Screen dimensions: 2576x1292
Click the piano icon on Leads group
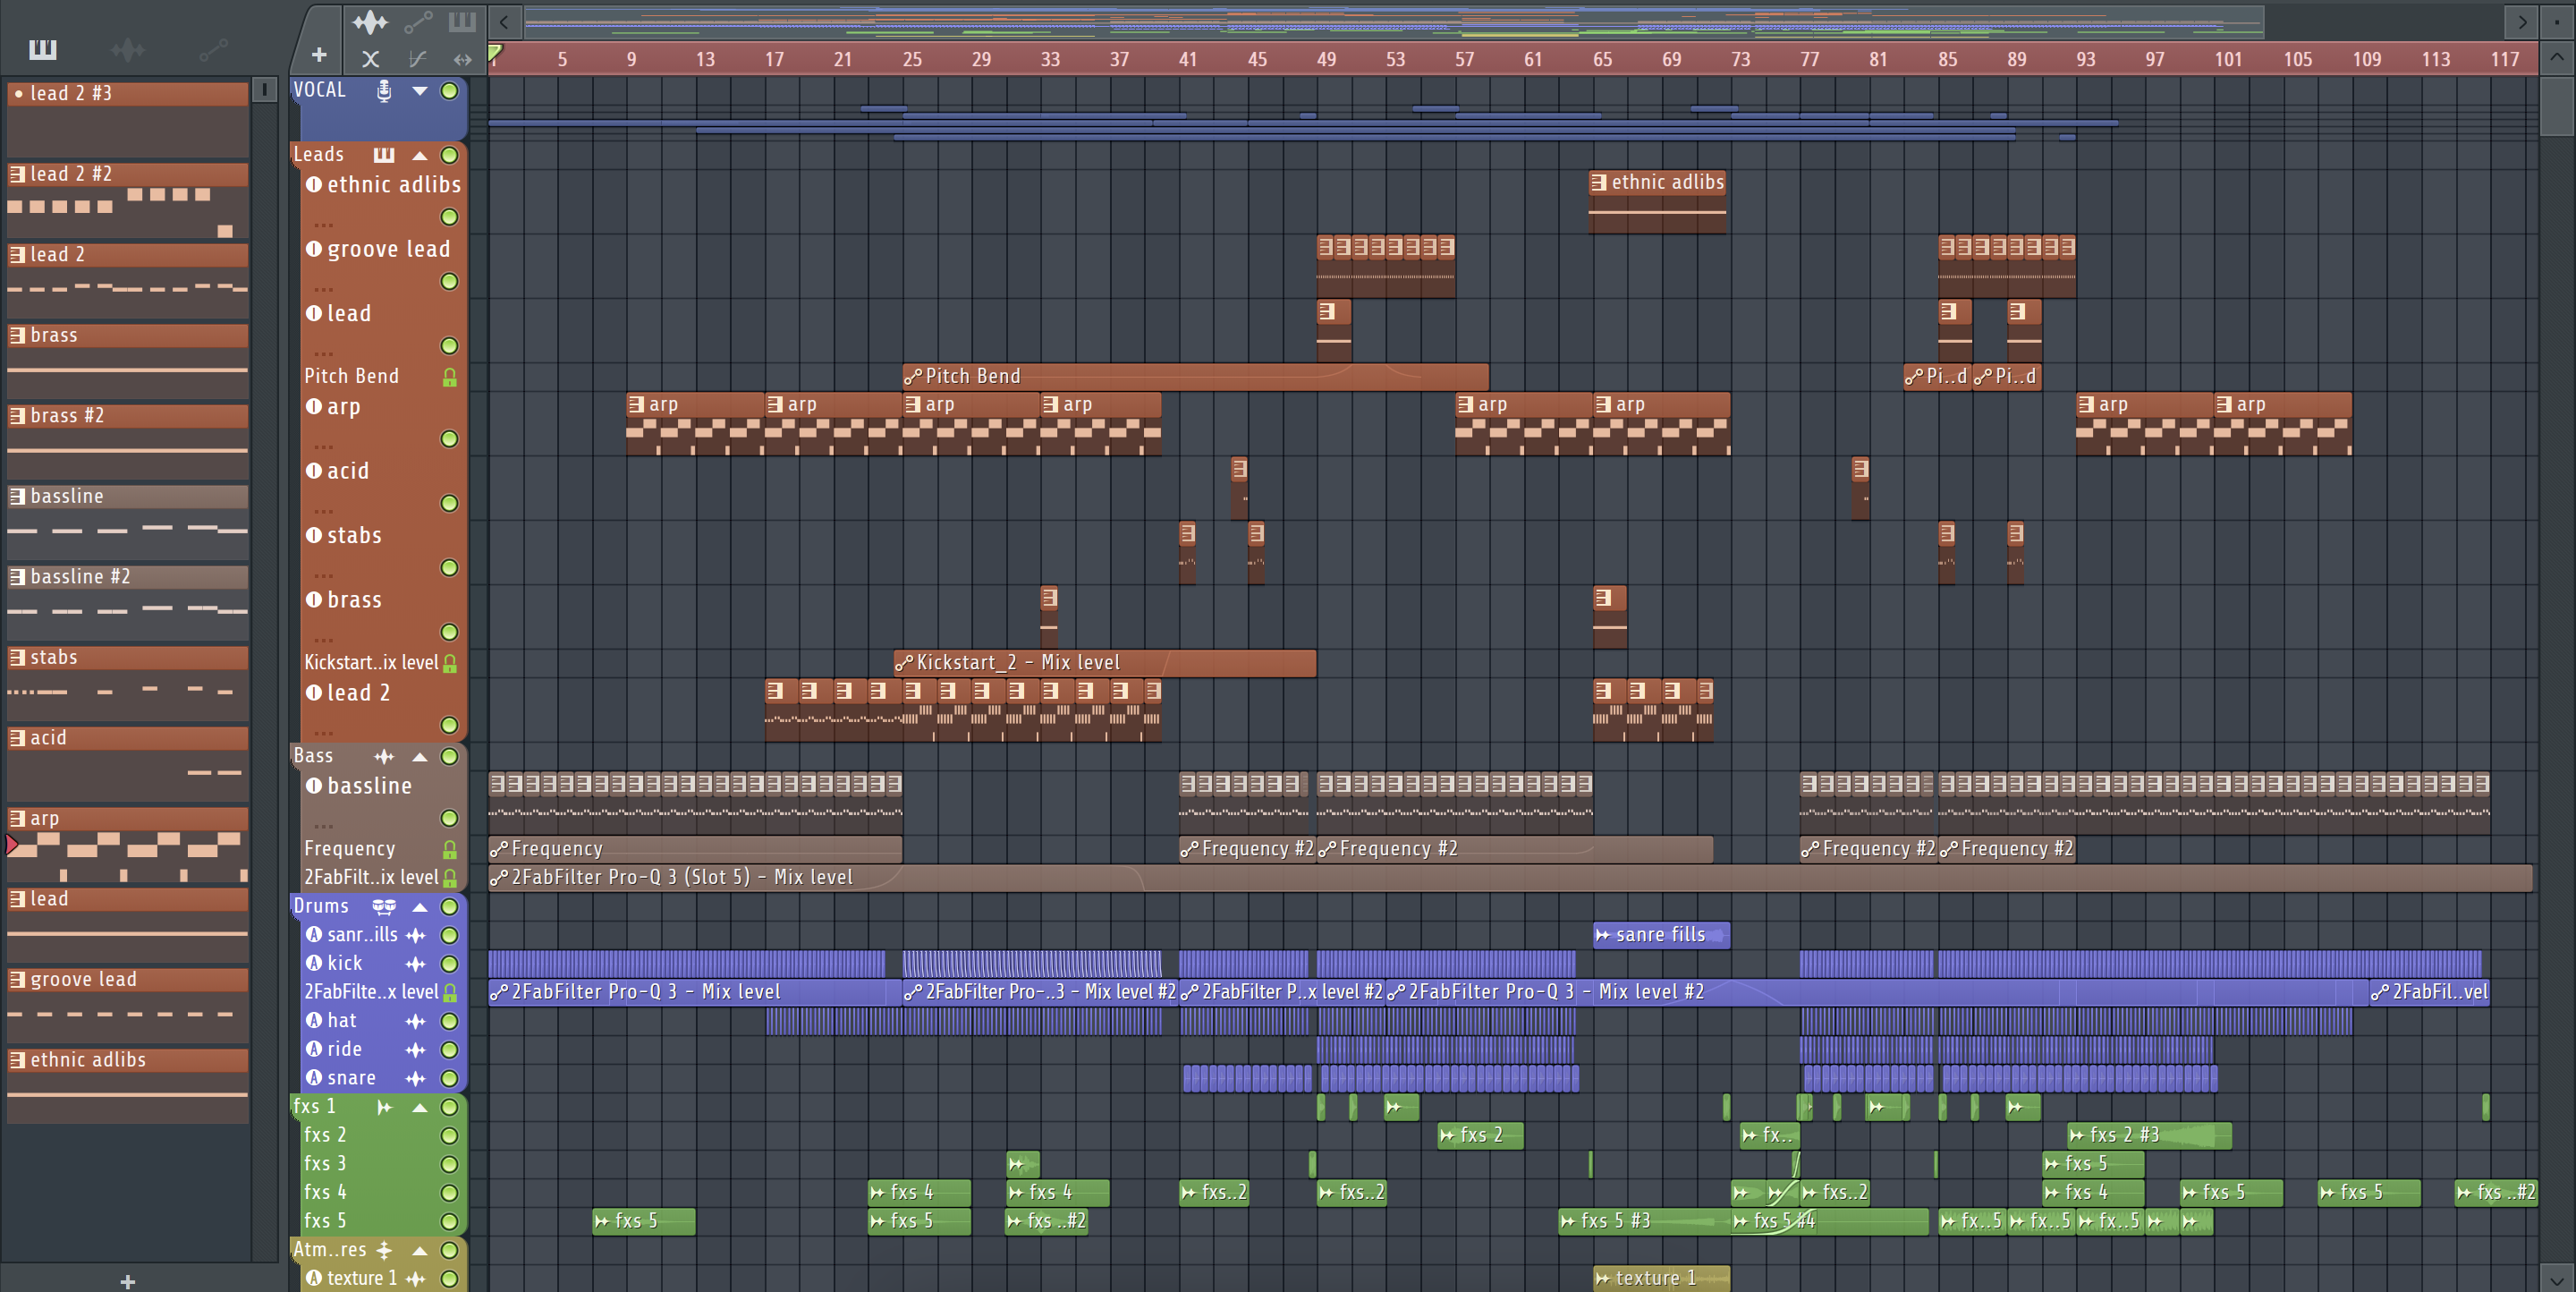[384, 155]
